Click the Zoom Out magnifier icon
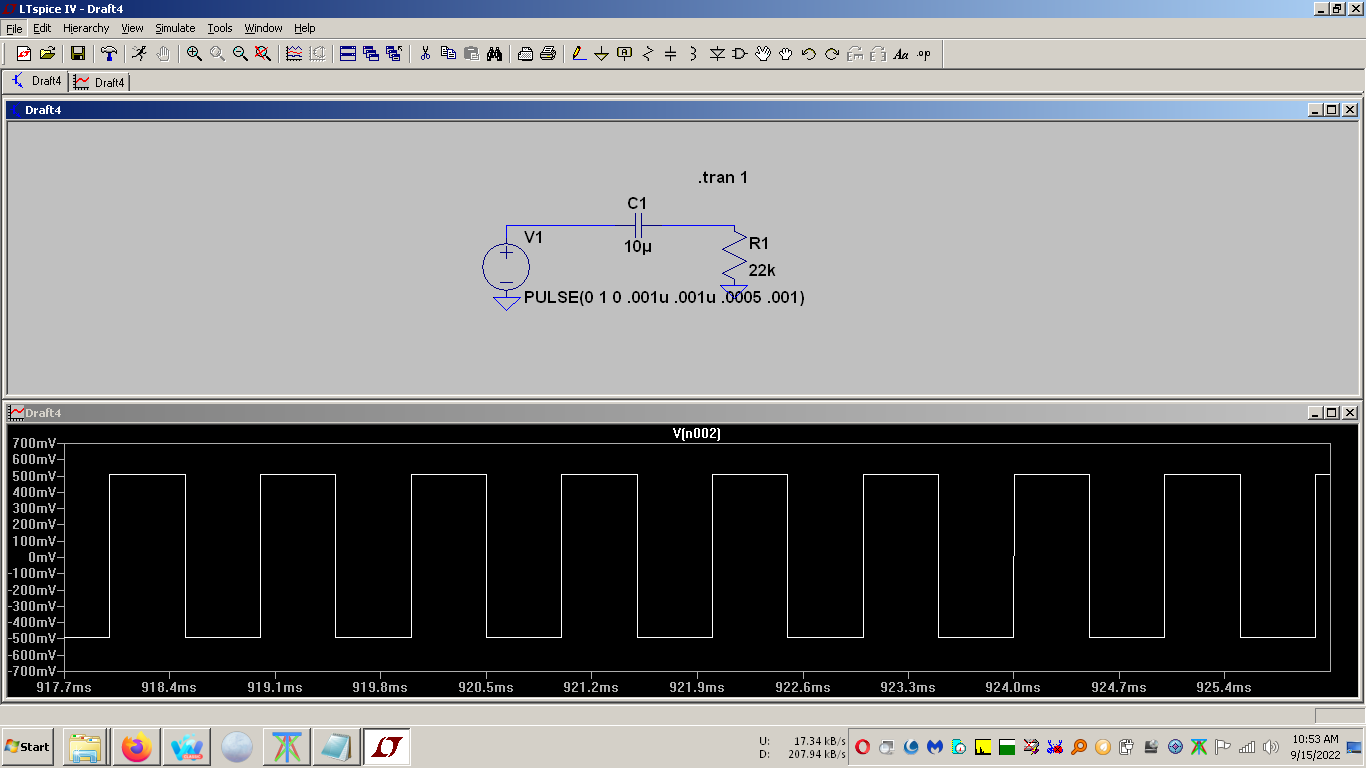This screenshot has width=1366, height=768. coord(240,54)
